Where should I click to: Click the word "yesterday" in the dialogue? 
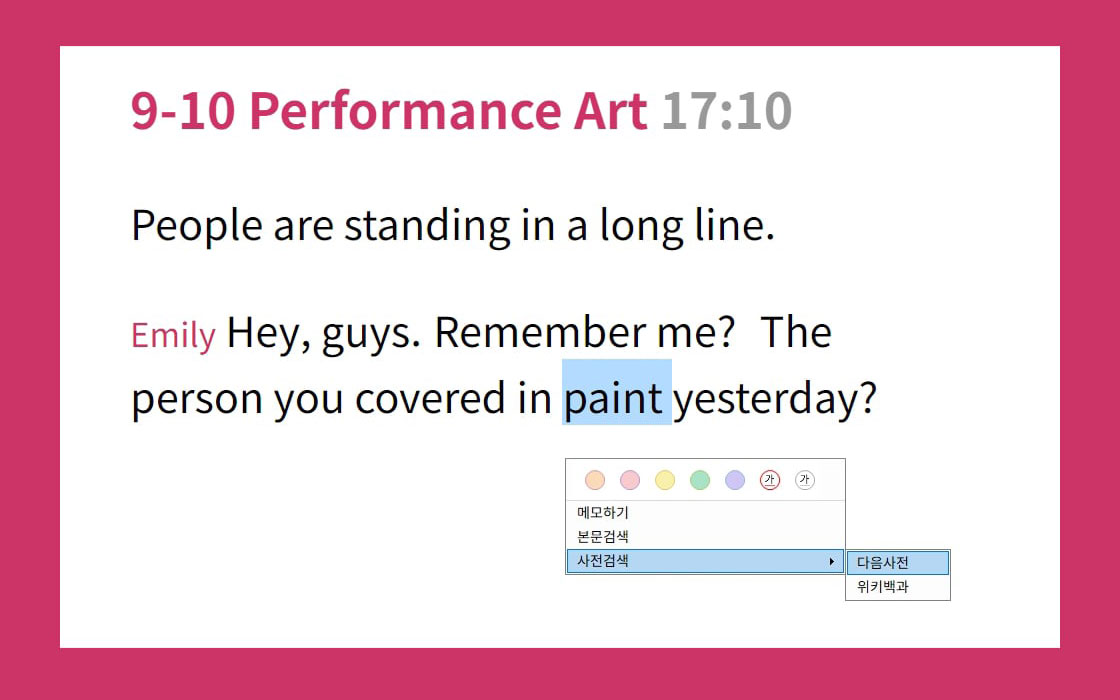pos(774,398)
